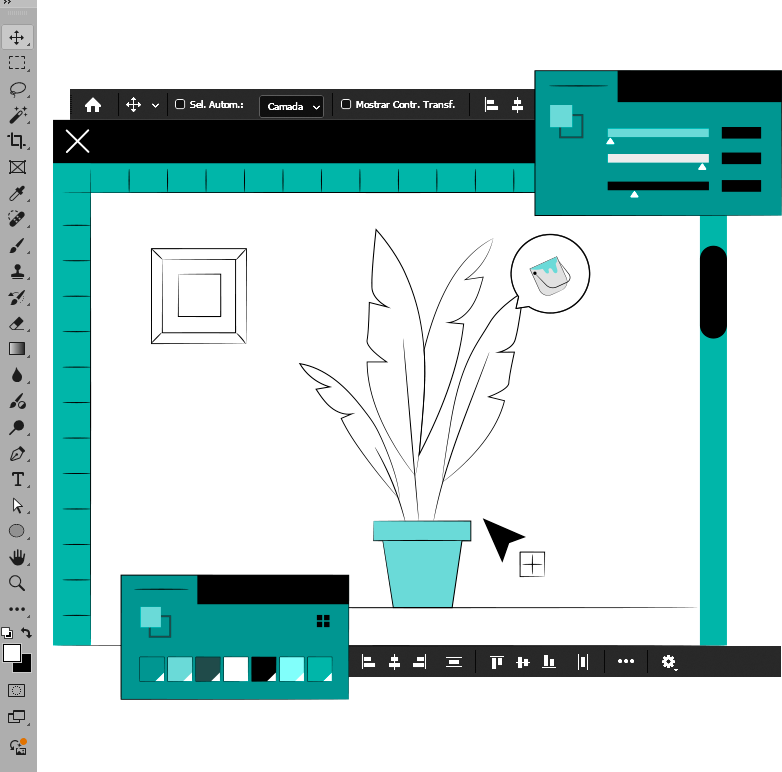This screenshot has width=782, height=772.
Task: Click the white X close icon
Action: [77, 141]
